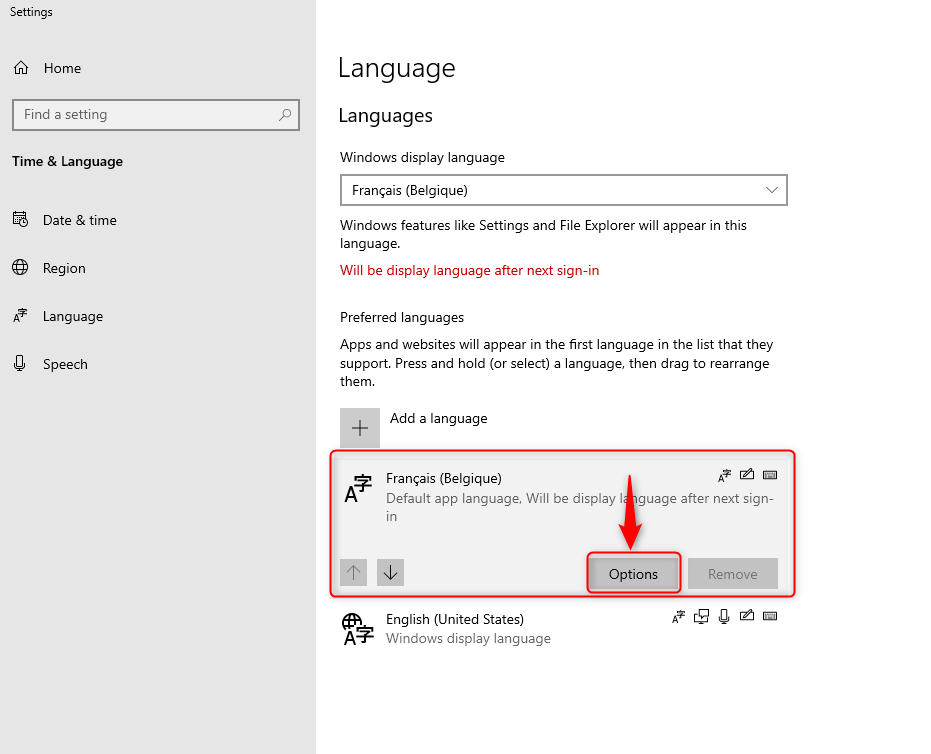Screen dimensions: 931x754
Task: Click the Remove button
Action: (x=733, y=574)
